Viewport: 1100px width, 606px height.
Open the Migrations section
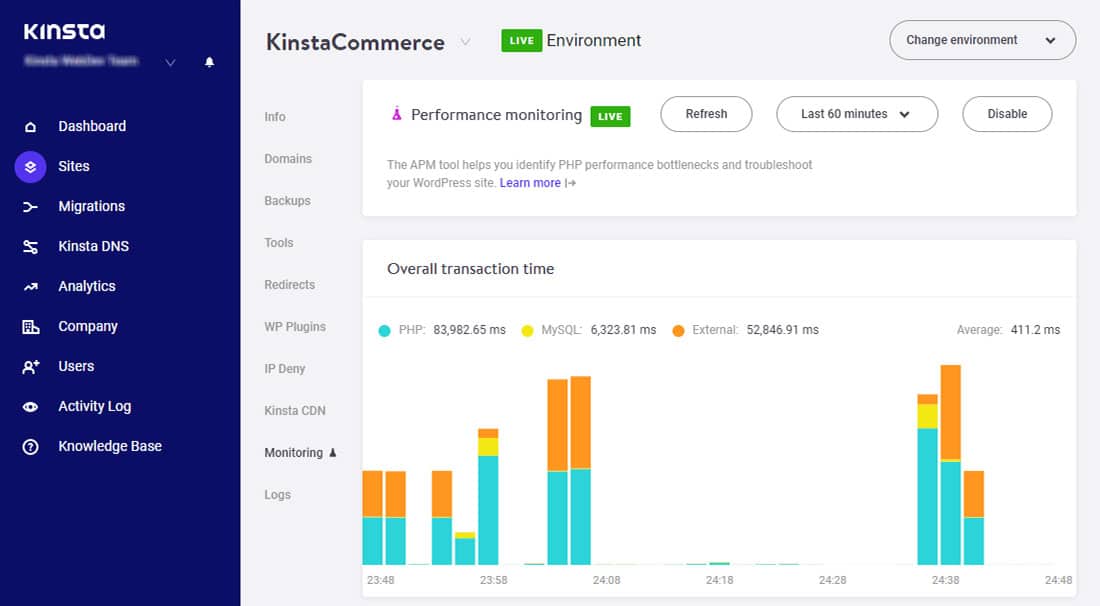click(93, 205)
